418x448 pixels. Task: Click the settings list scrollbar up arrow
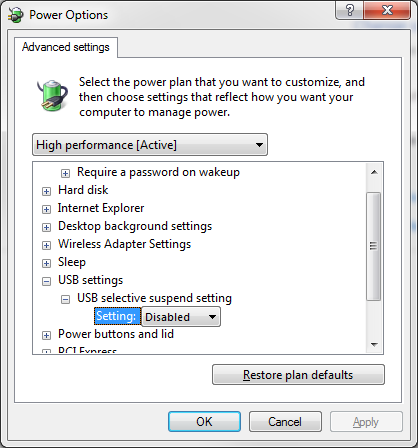(x=374, y=172)
